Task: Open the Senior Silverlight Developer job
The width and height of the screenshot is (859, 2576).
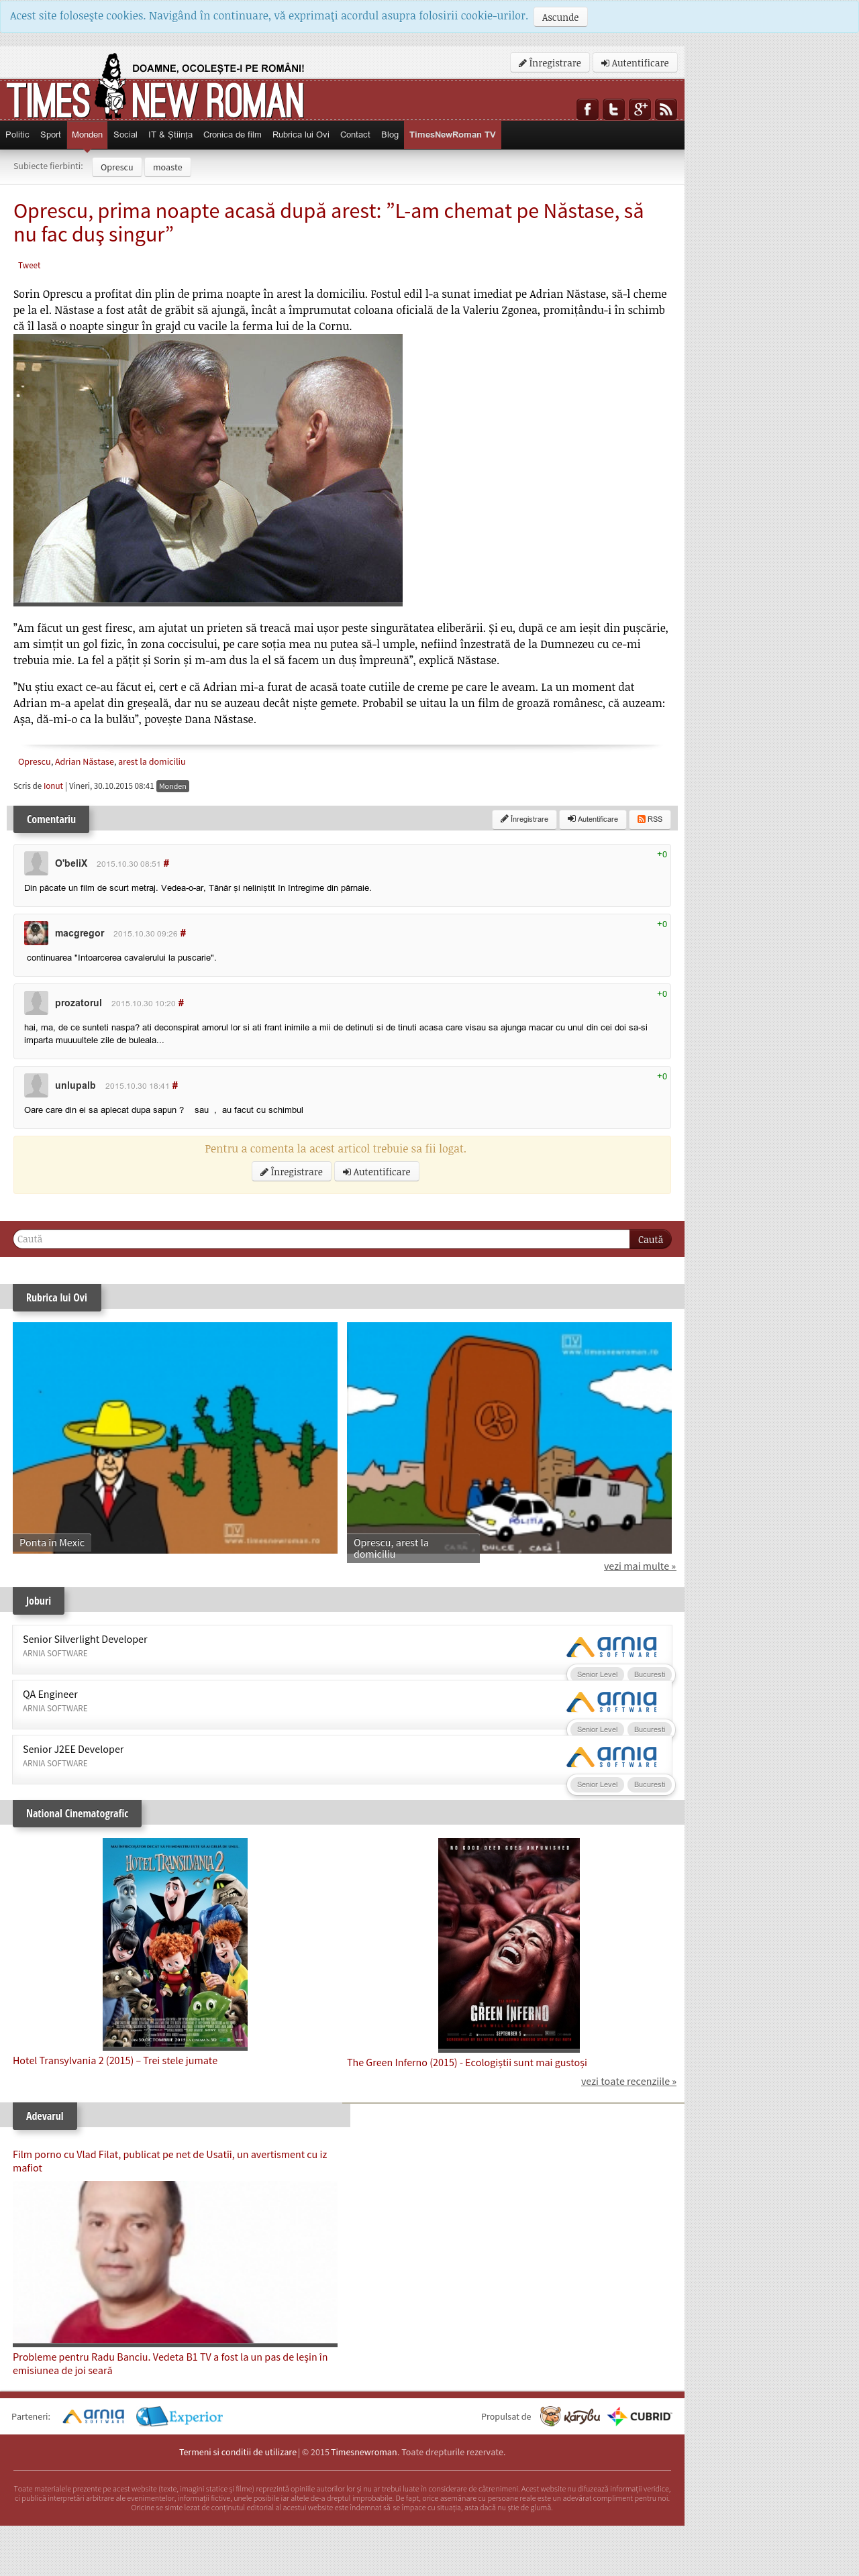Action: [x=85, y=1639]
